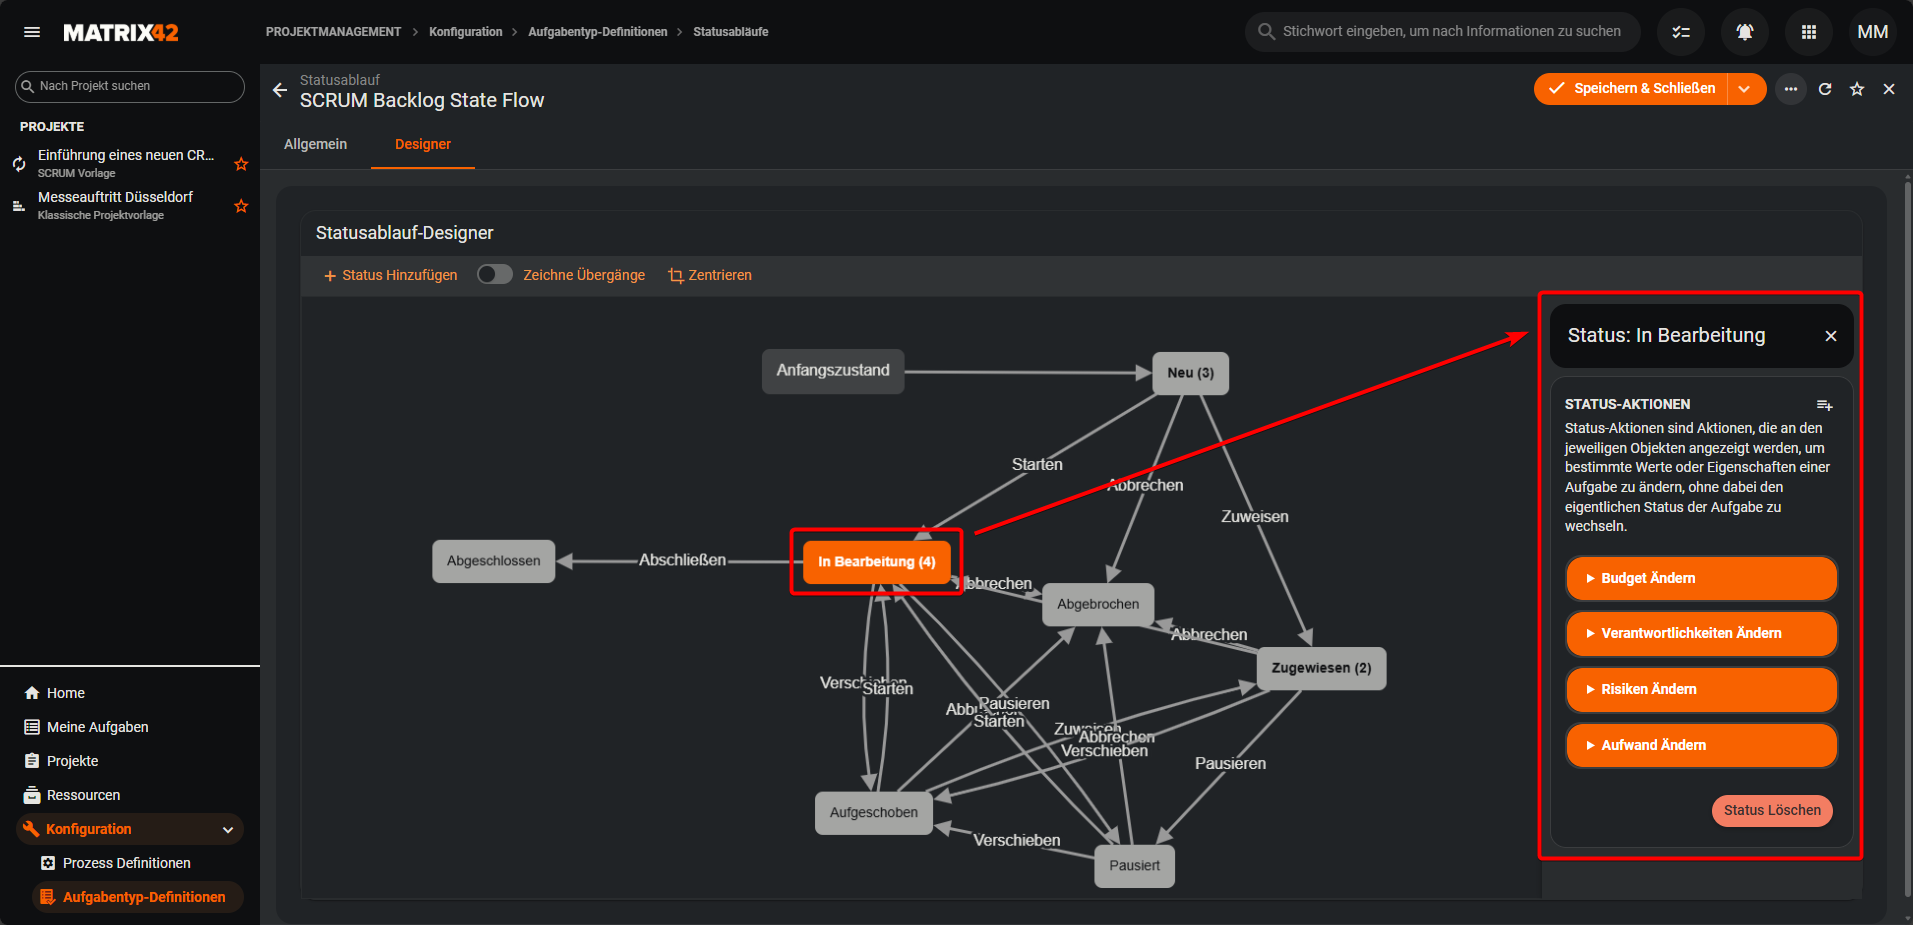Open the hamburger navigation menu
Screen dimensions: 1913x925
point(32,32)
